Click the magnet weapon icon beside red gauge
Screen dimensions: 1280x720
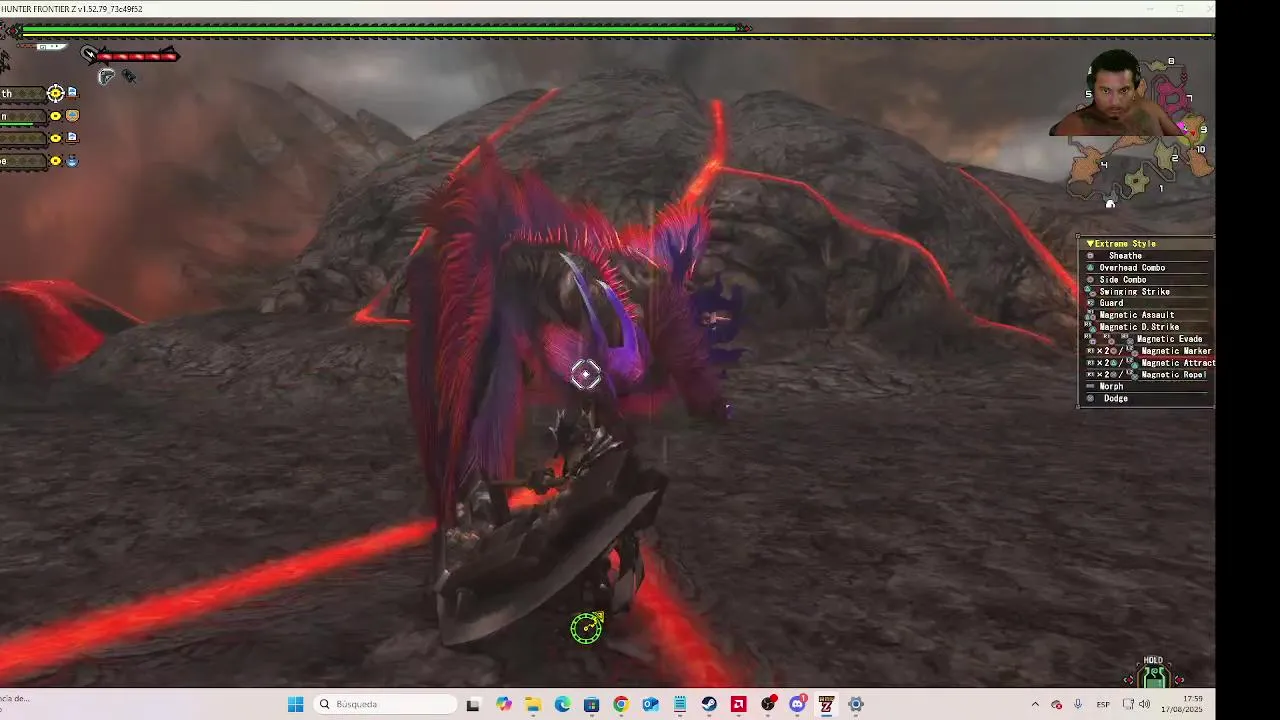point(89,54)
